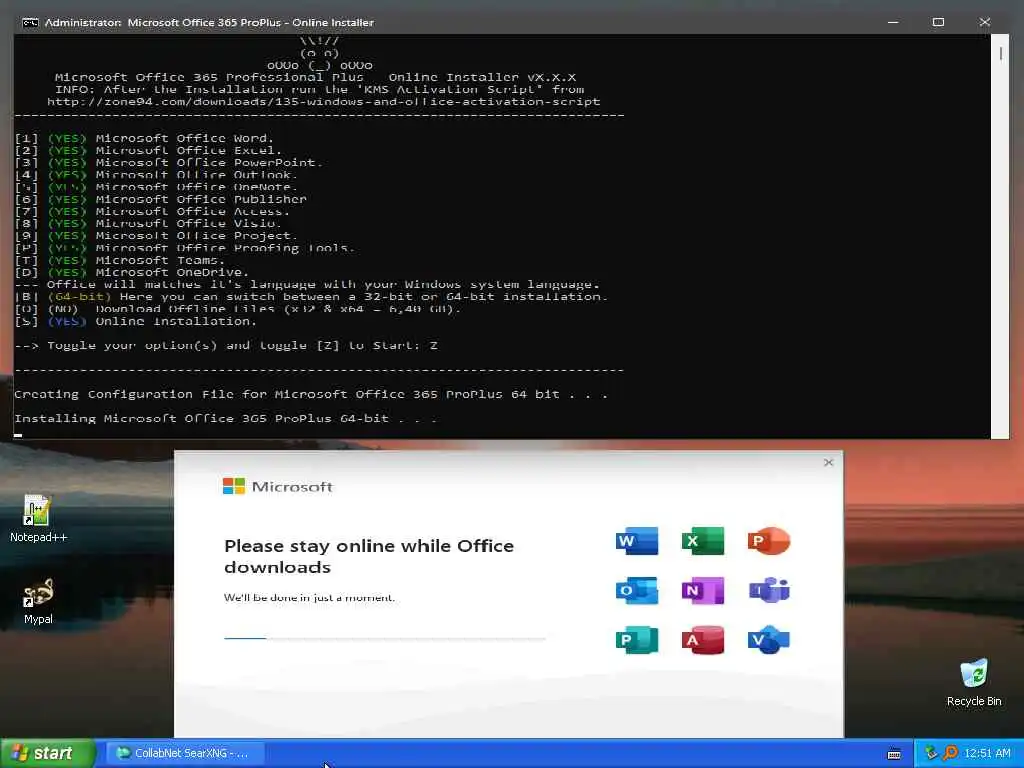Select the Notepad++ desktop shortcut

coord(38,519)
